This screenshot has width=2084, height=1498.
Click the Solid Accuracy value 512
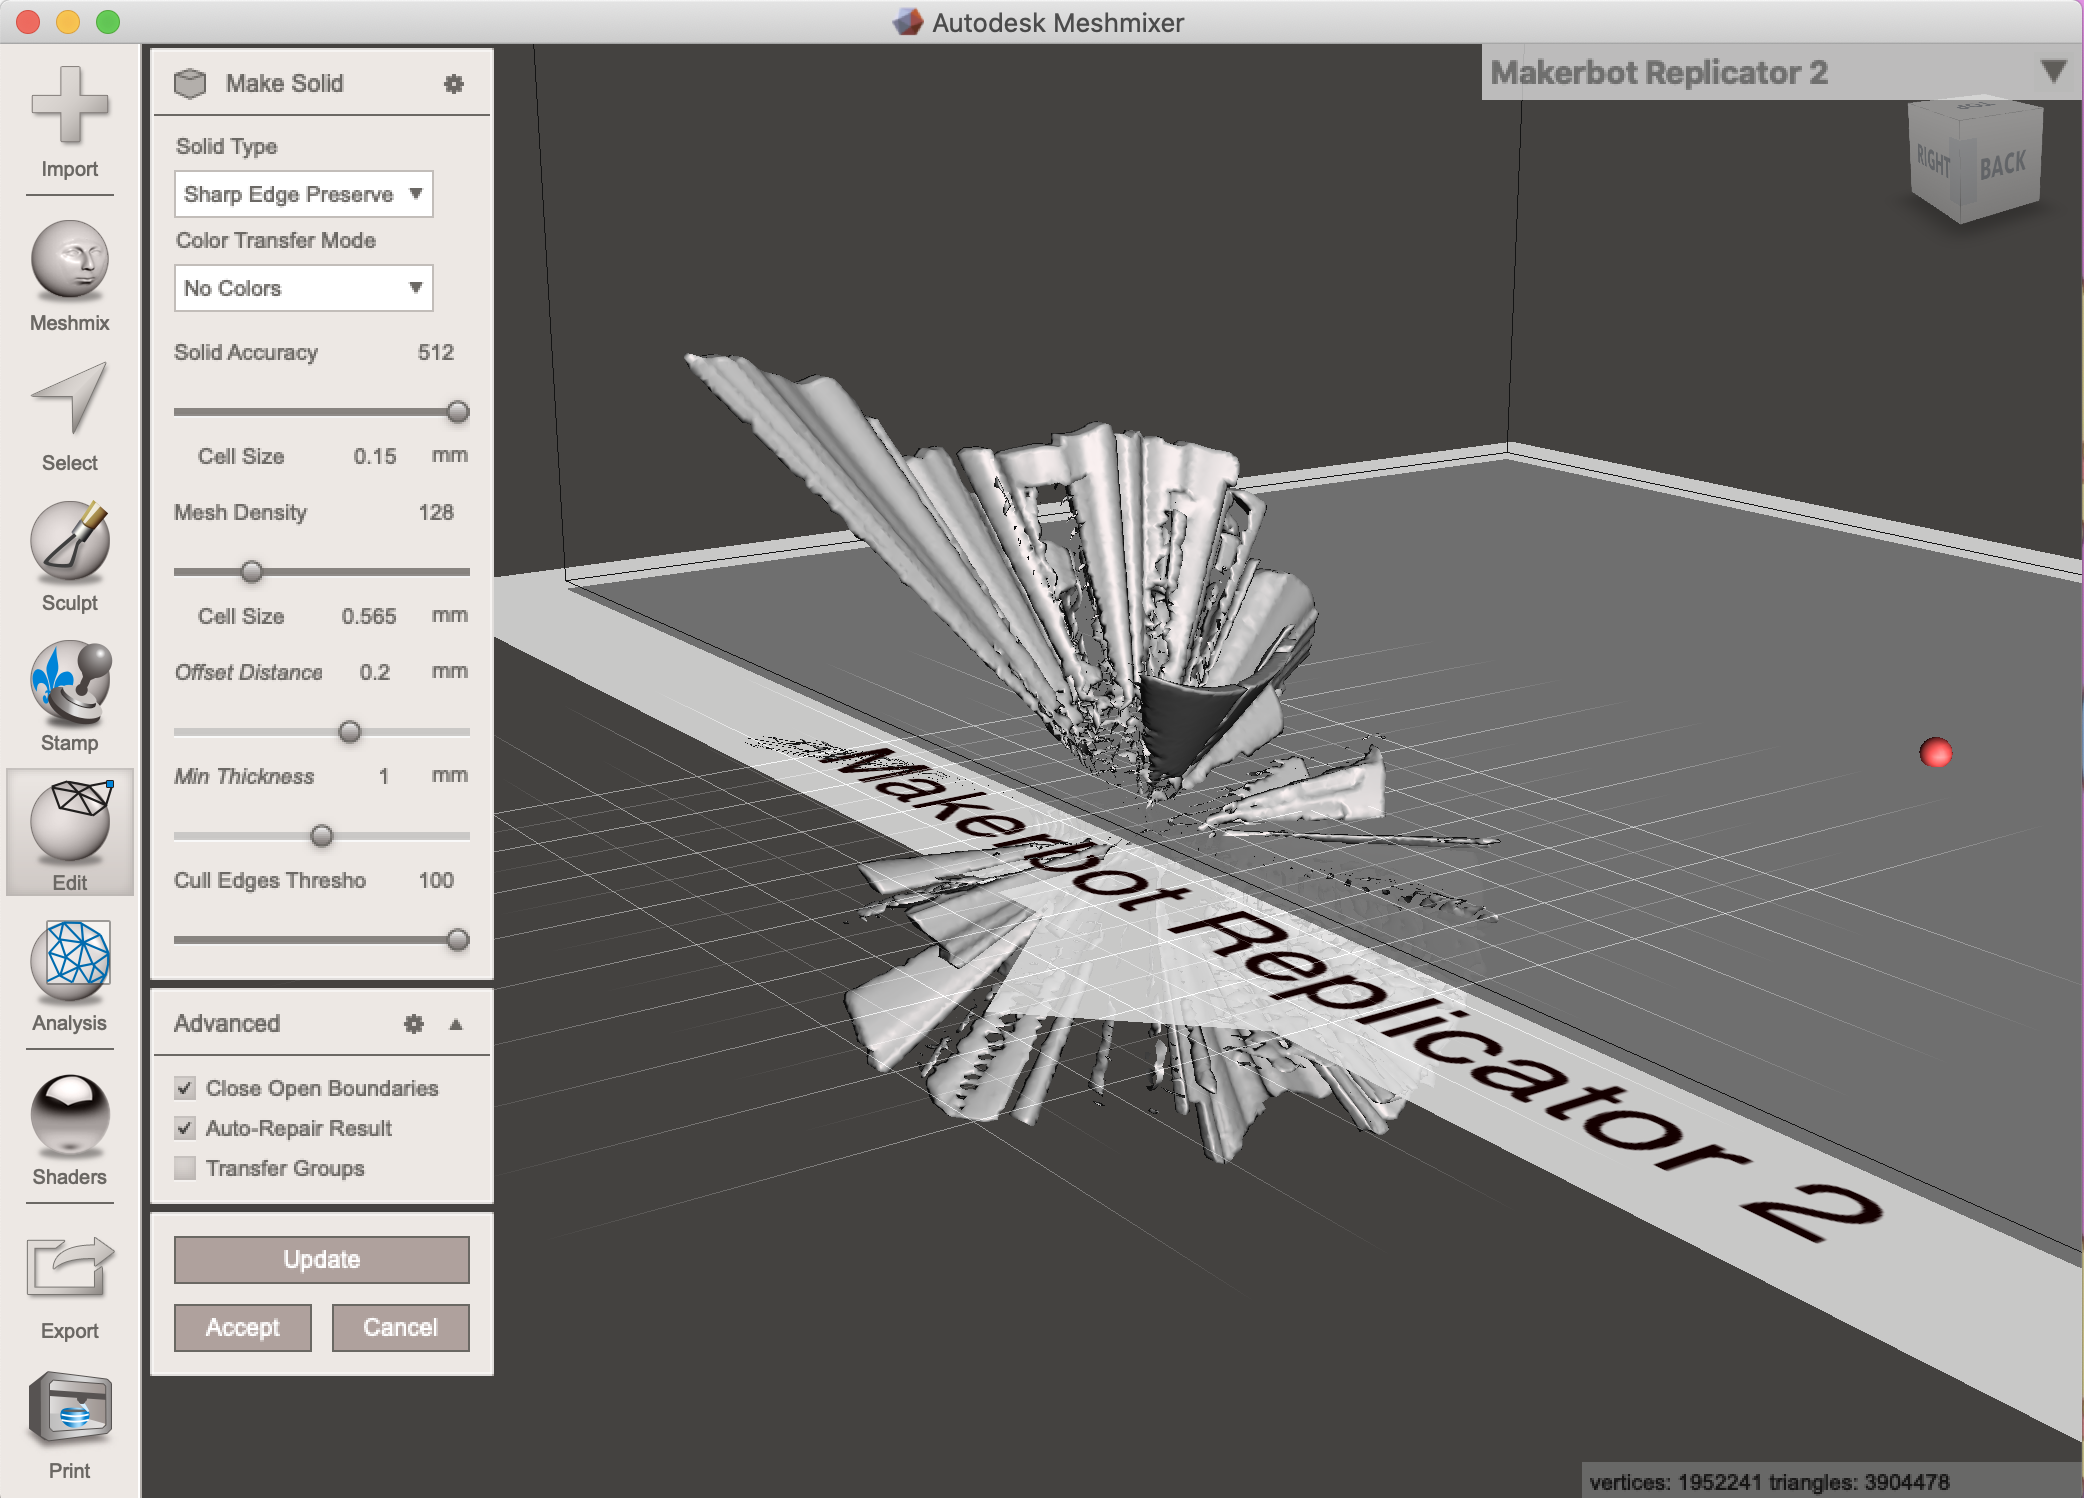click(x=436, y=352)
